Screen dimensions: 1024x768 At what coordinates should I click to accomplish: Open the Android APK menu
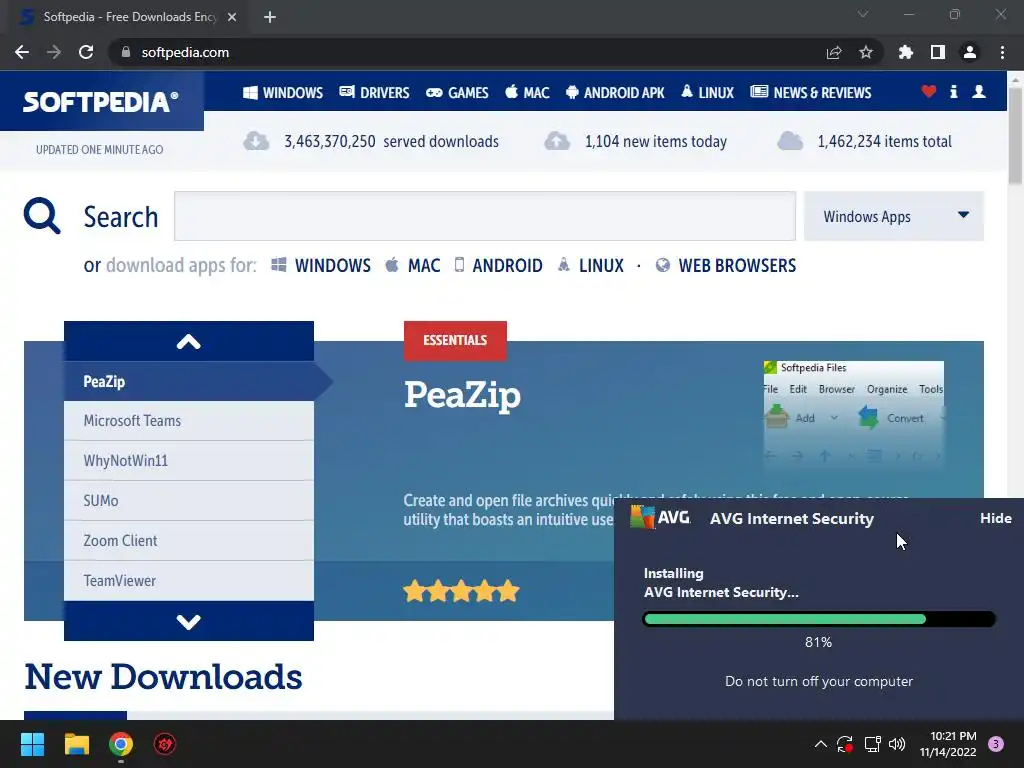(x=615, y=93)
